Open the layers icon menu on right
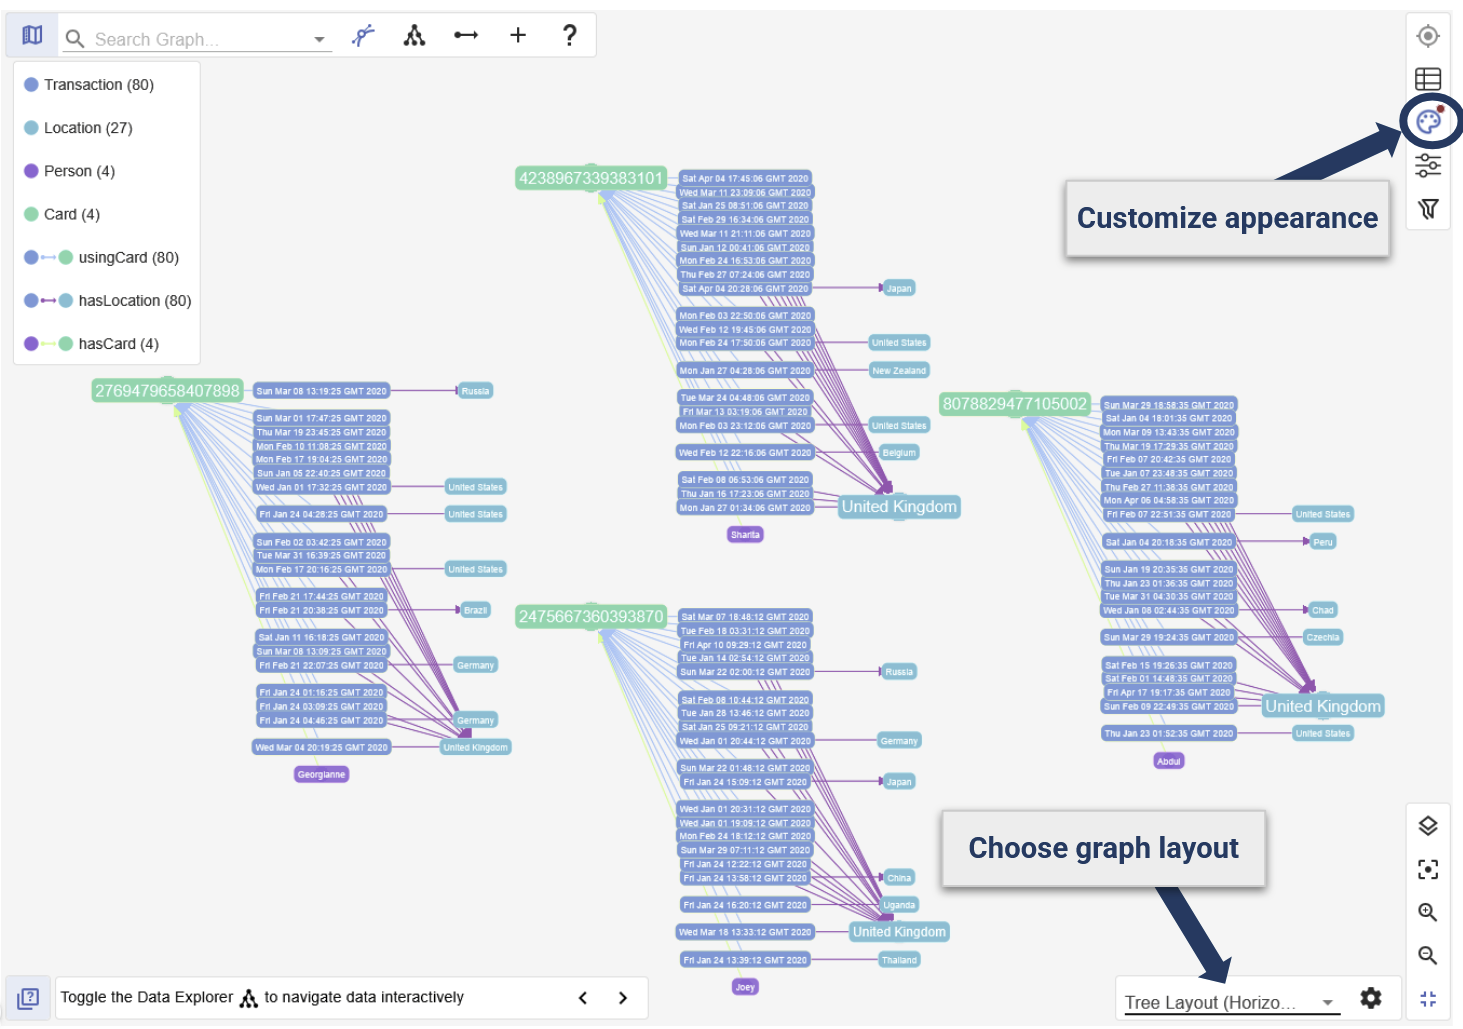 (1428, 826)
